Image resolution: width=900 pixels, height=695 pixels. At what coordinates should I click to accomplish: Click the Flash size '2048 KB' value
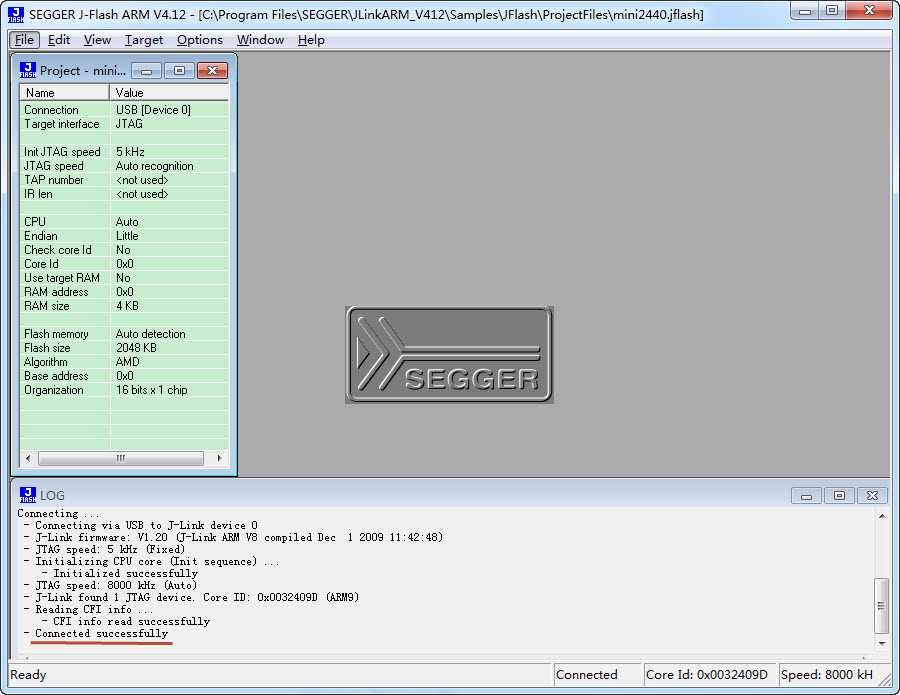point(136,348)
